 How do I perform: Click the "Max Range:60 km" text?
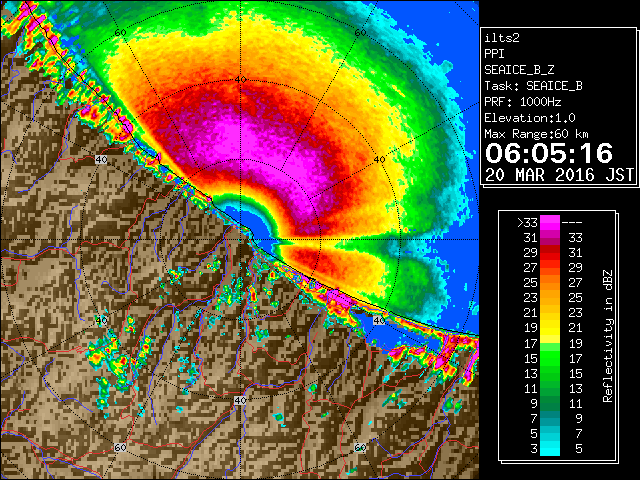point(536,134)
